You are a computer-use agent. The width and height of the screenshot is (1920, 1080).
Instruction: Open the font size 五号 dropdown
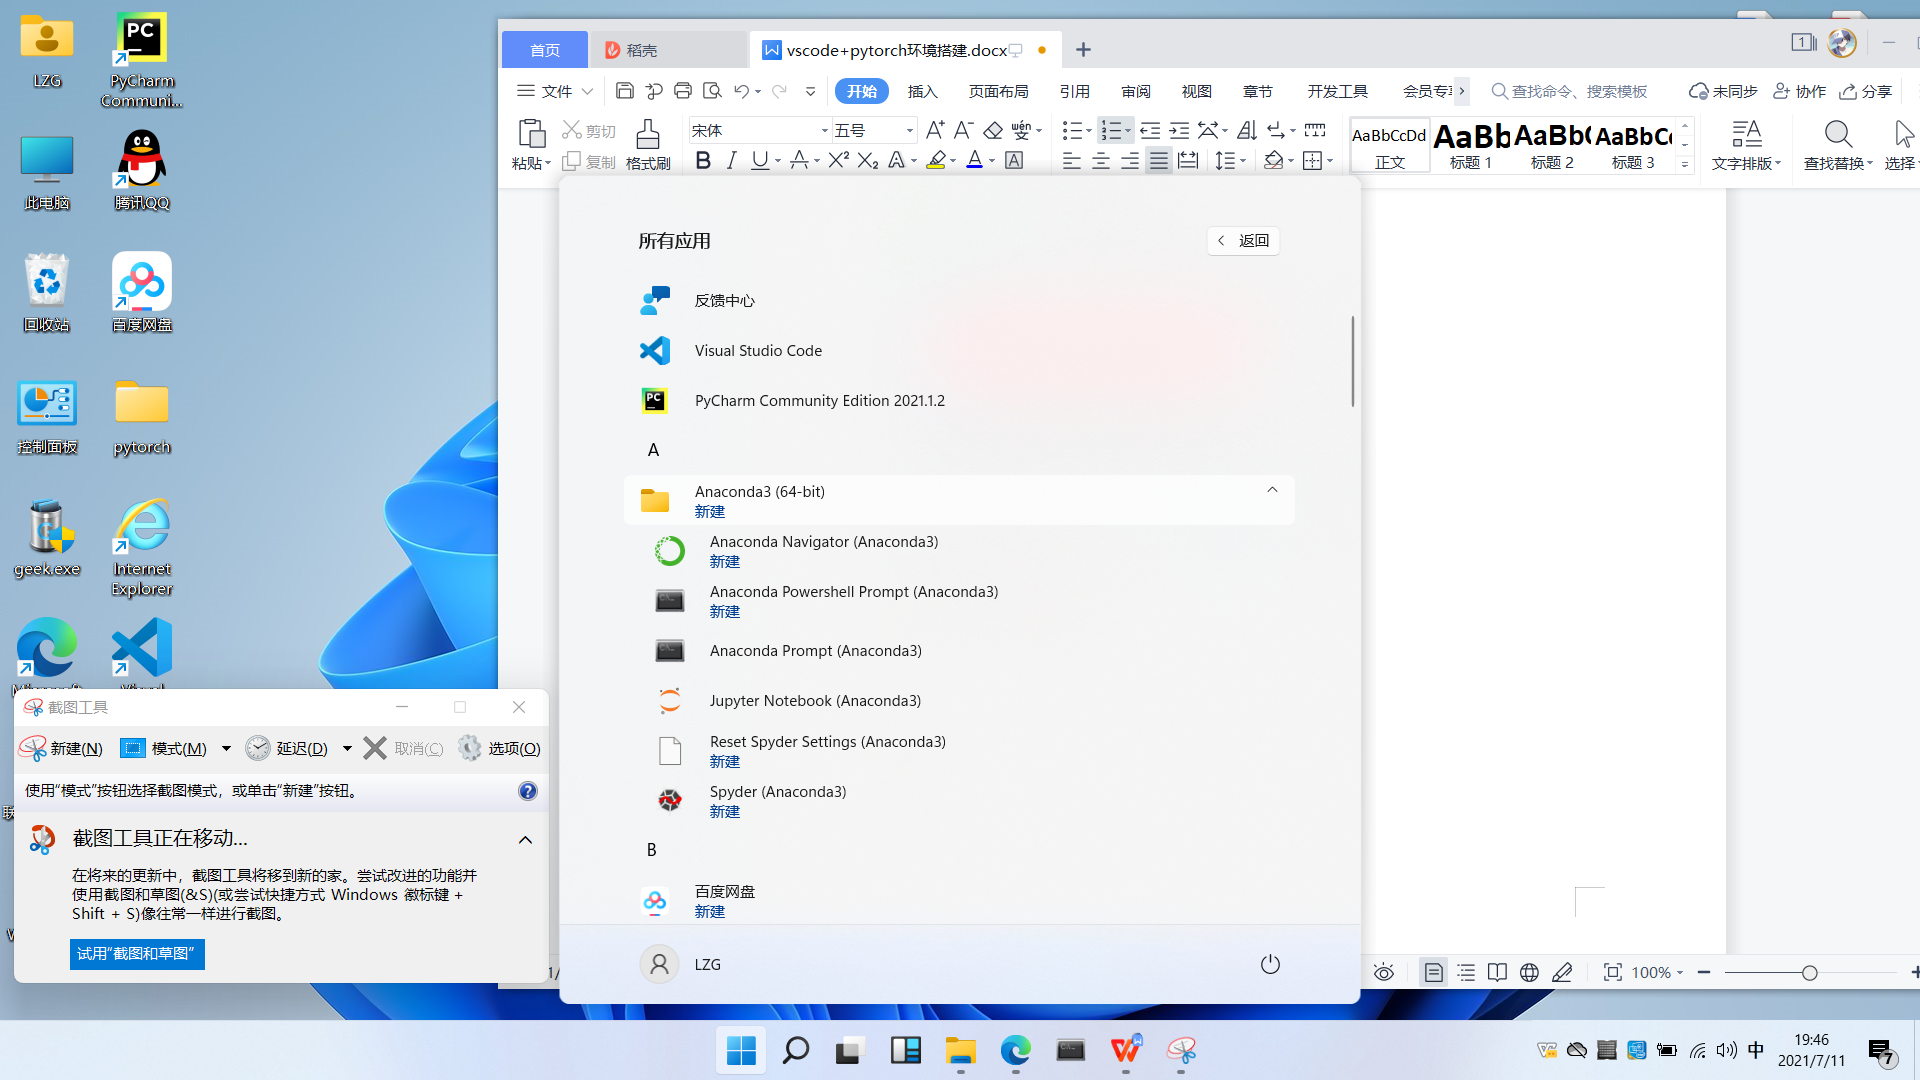tap(910, 131)
